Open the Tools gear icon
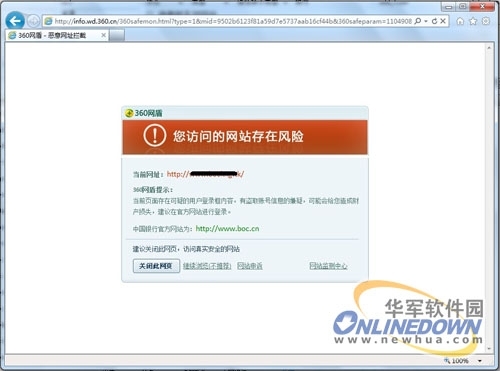Image resolution: width=500 pixels, height=371 pixels. (x=486, y=21)
